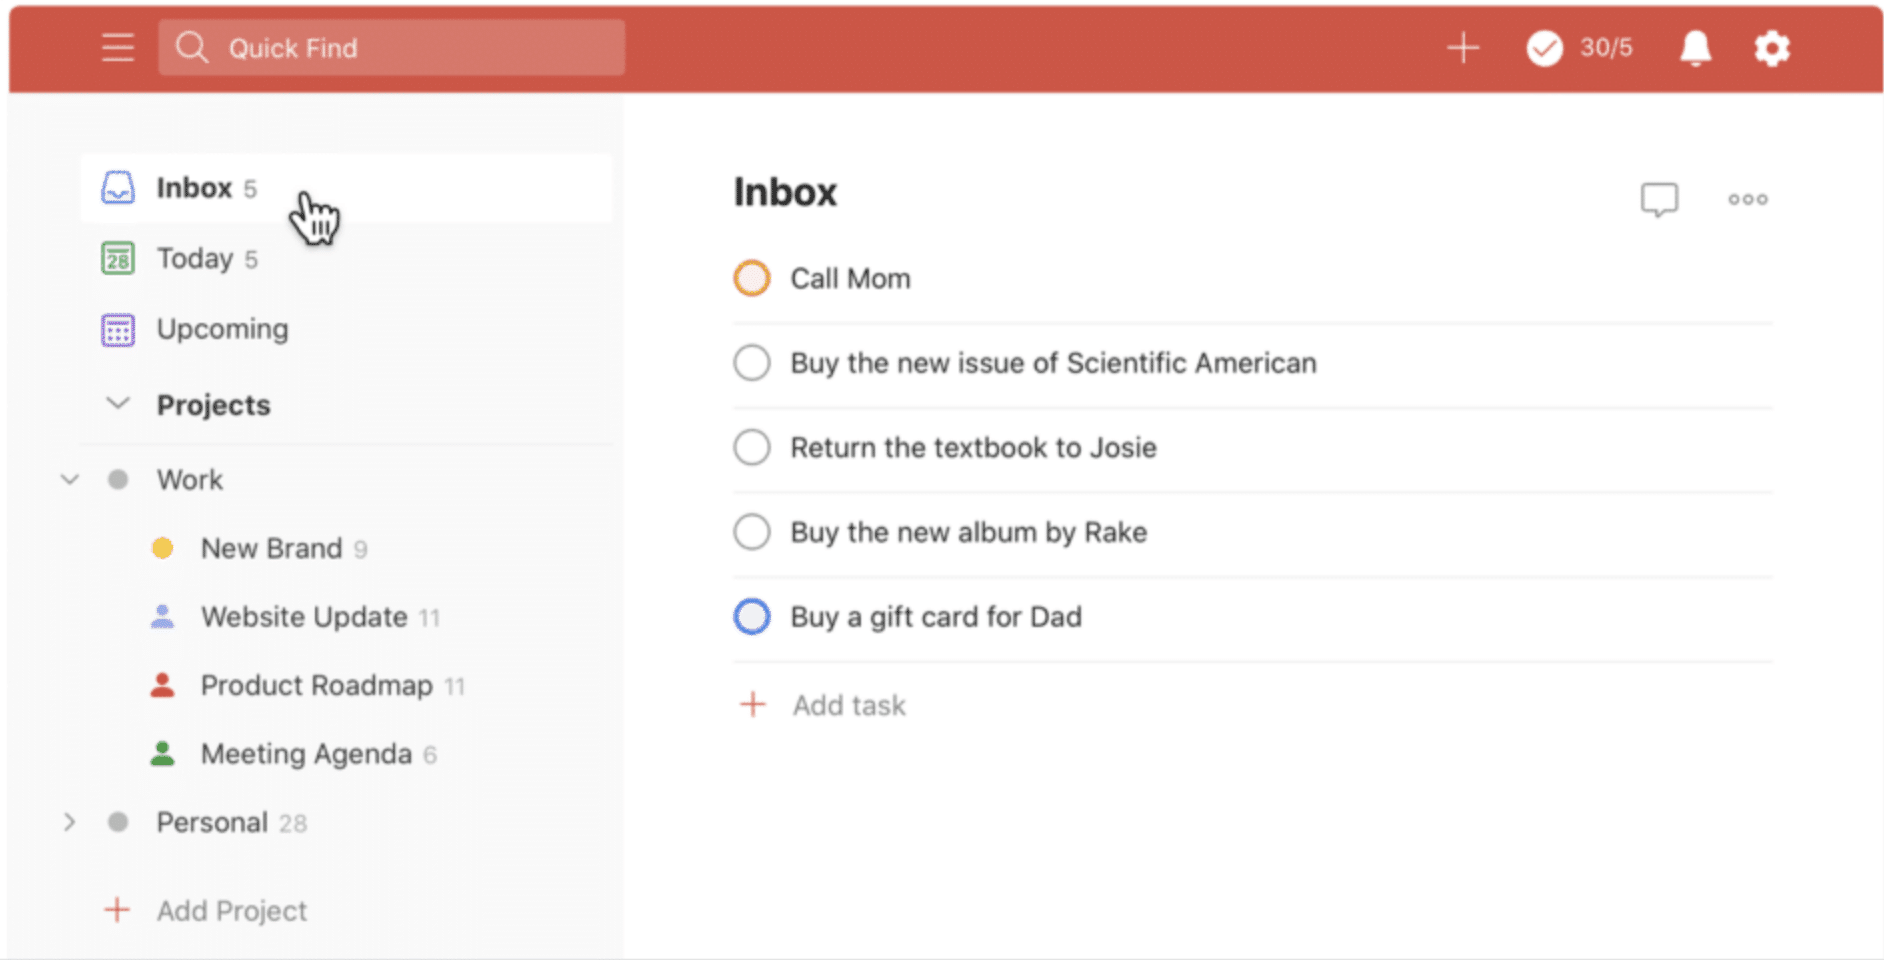Click Add Project in sidebar
Image resolution: width=1884 pixels, height=960 pixels.
tap(231, 911)
